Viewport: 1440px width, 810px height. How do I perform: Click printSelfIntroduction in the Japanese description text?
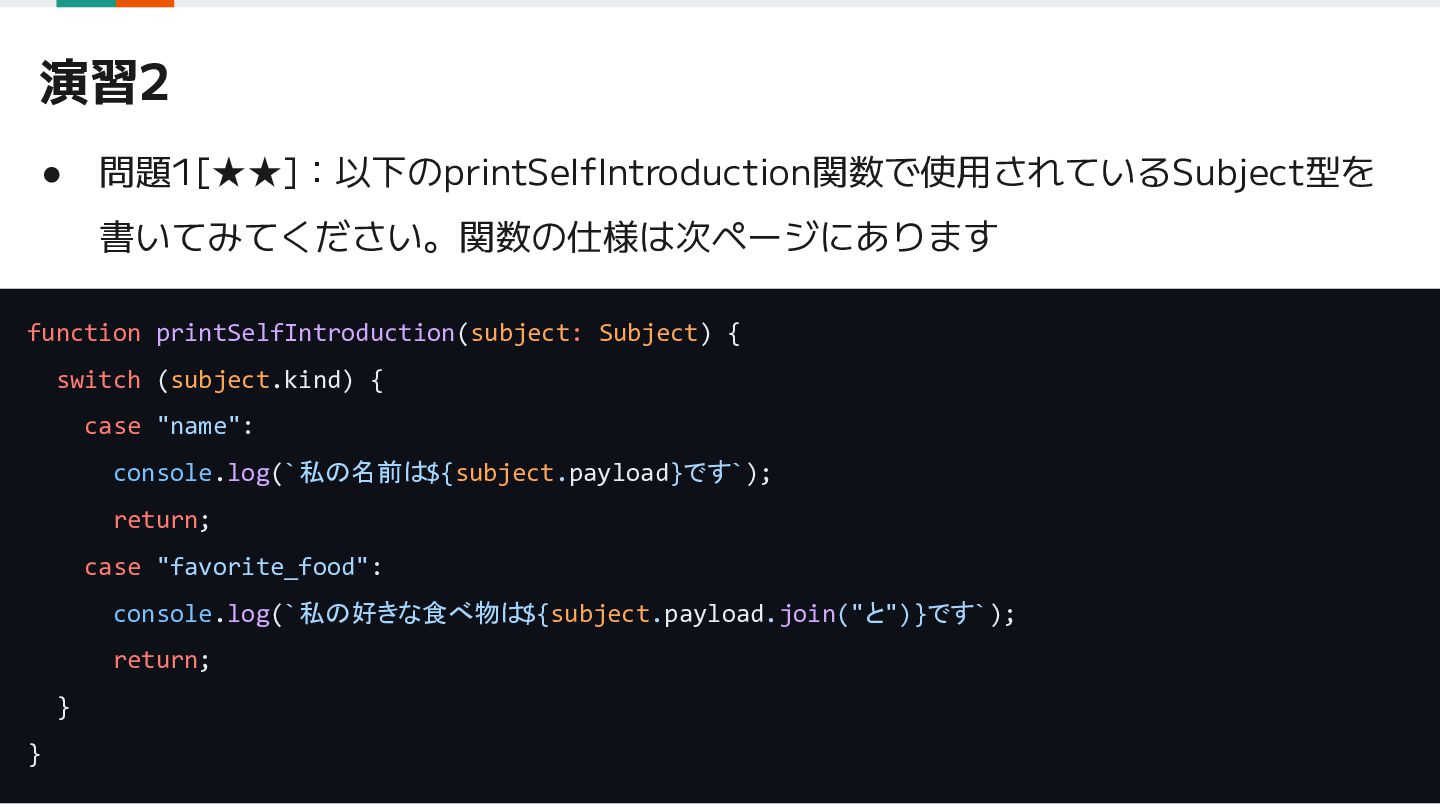[x=627, y=173]
